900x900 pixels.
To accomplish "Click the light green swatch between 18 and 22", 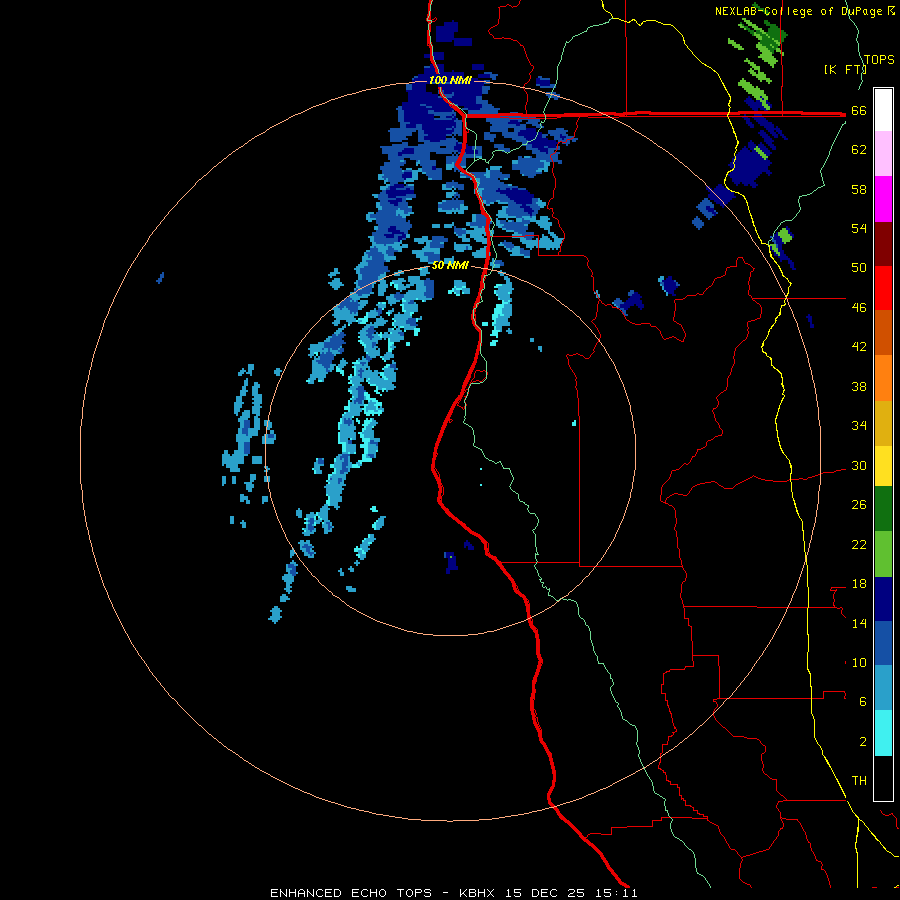I will point(883,554).
